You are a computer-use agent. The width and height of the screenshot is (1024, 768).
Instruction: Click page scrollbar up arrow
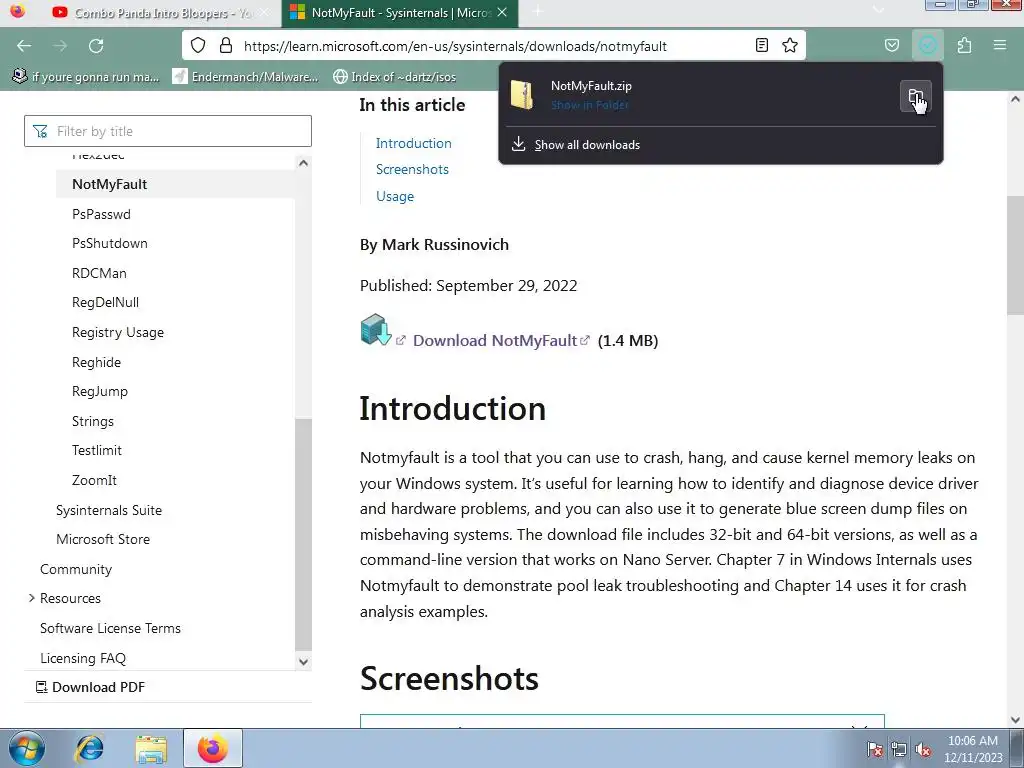1015,99
